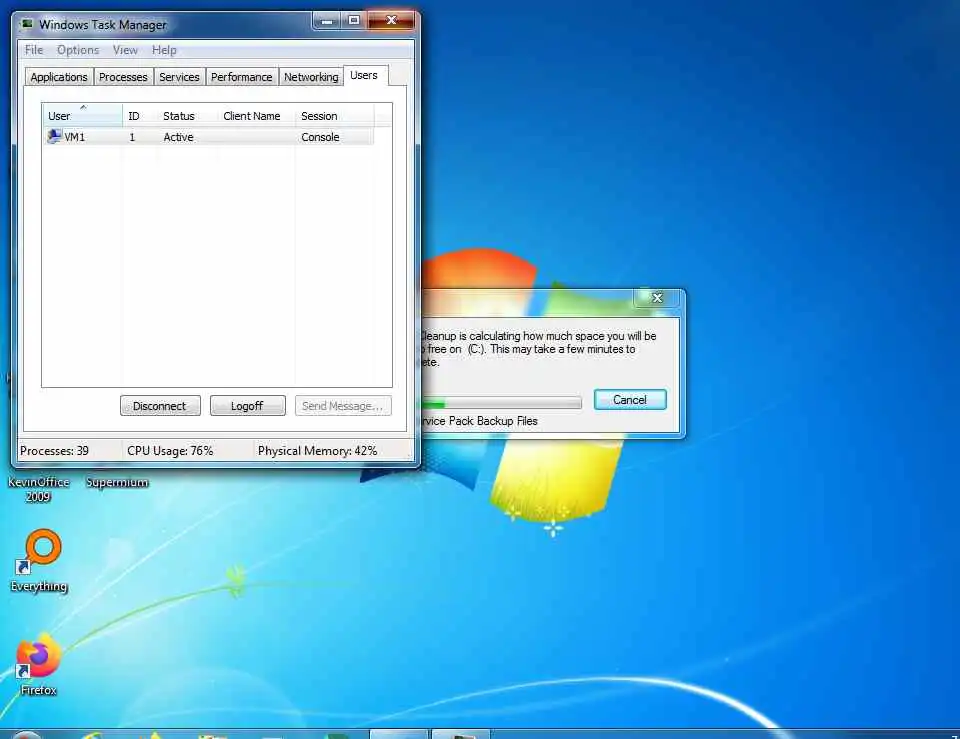Click the Active status cell for VM1

click(178, 137)
